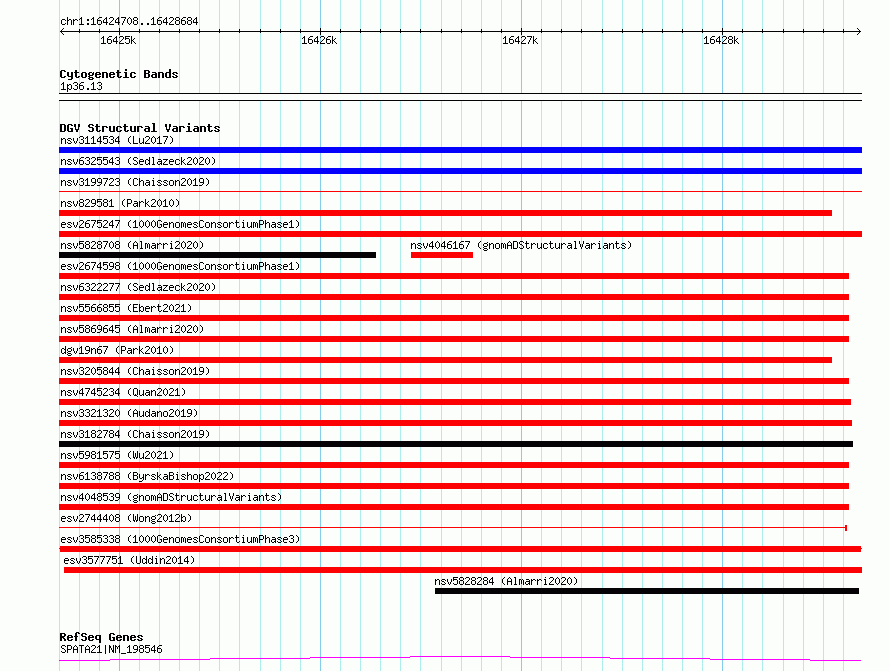Click the nsv829581 (Park2010) label
The width and height of the screenshot is (890, 671).
[x=120, y=203]
